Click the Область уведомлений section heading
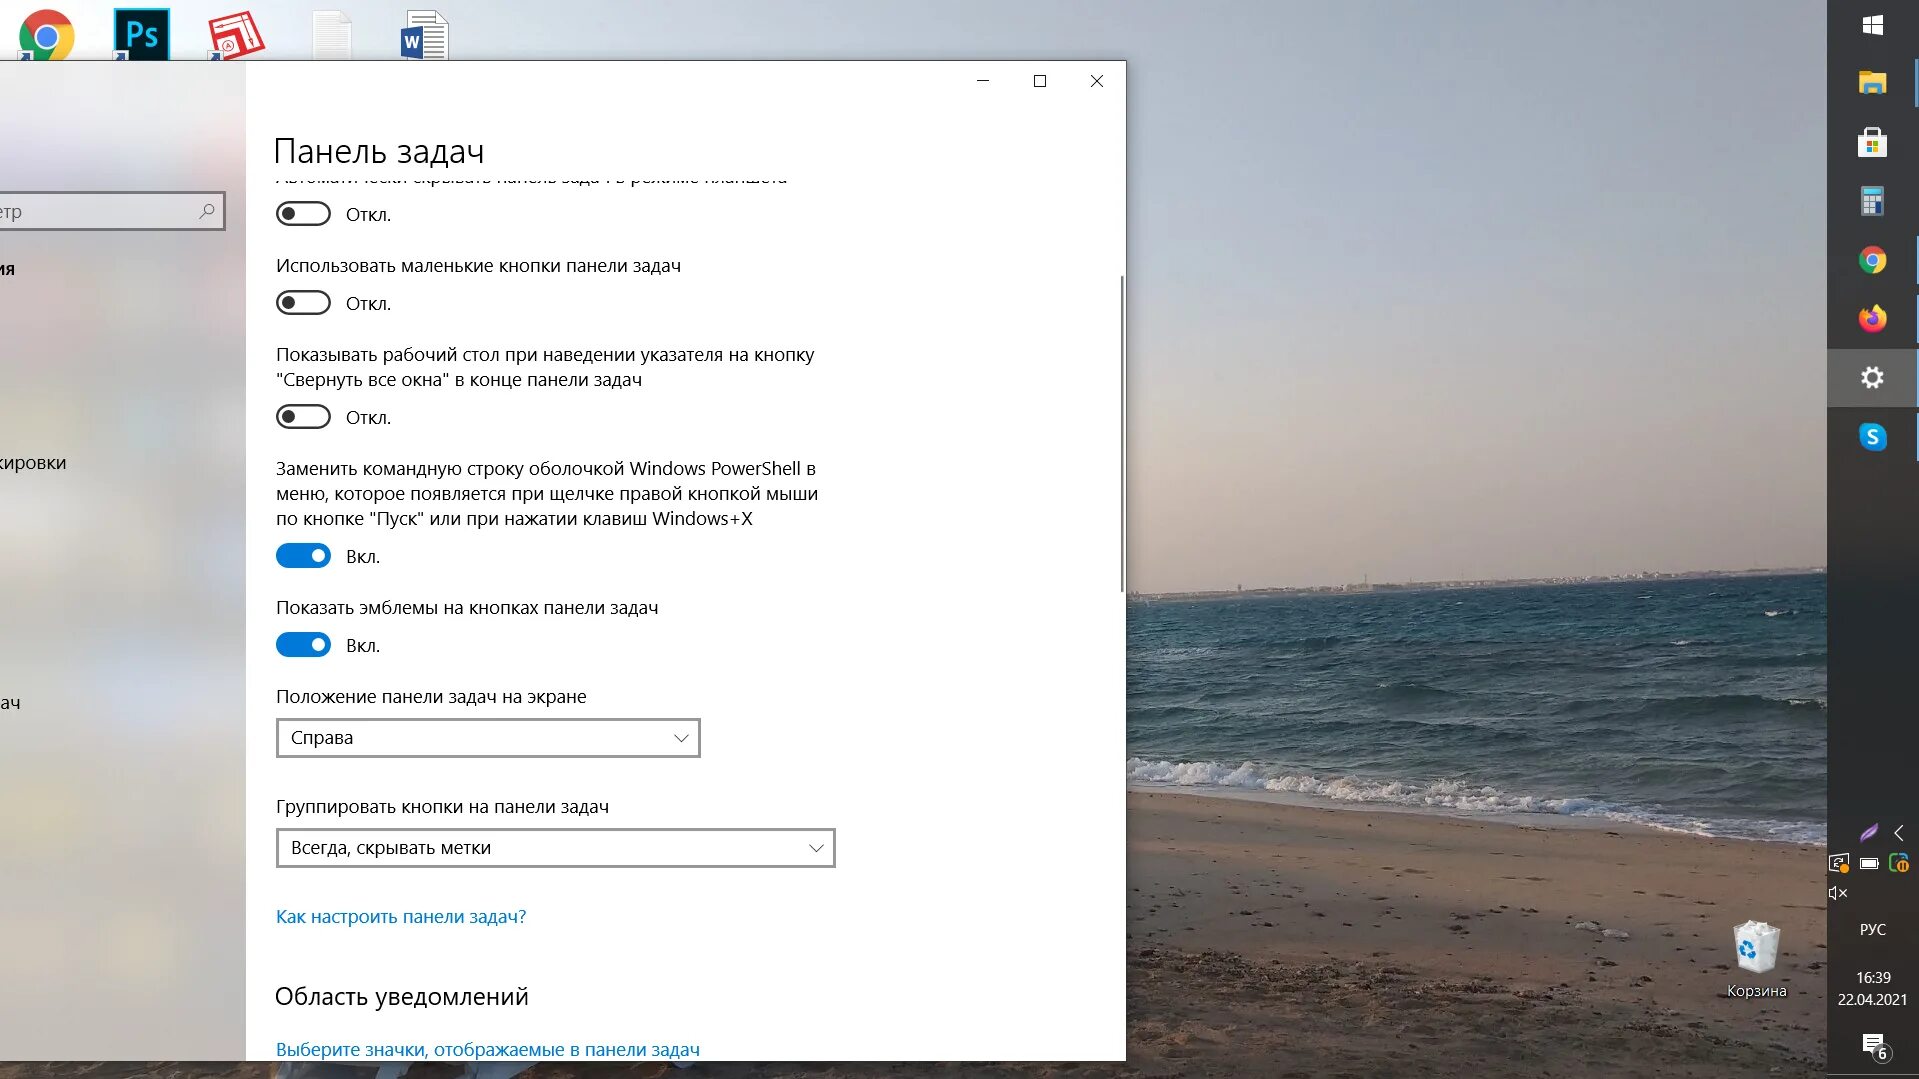1919x1079 pixels. [401, 997]
